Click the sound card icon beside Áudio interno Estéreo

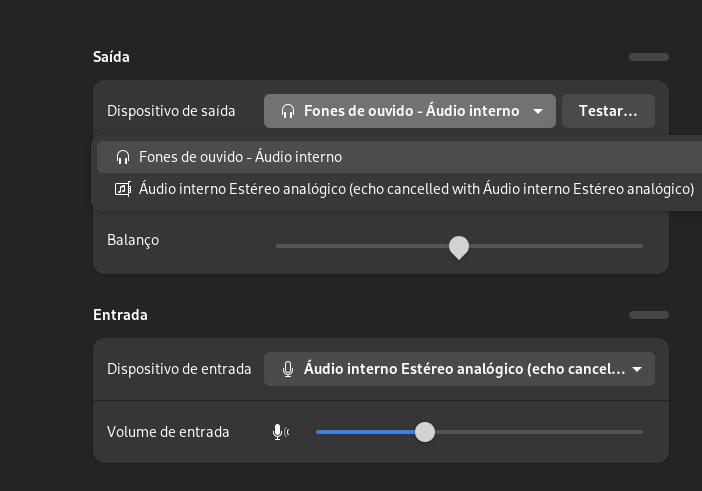pyautogui.click(x=123, y=189)
